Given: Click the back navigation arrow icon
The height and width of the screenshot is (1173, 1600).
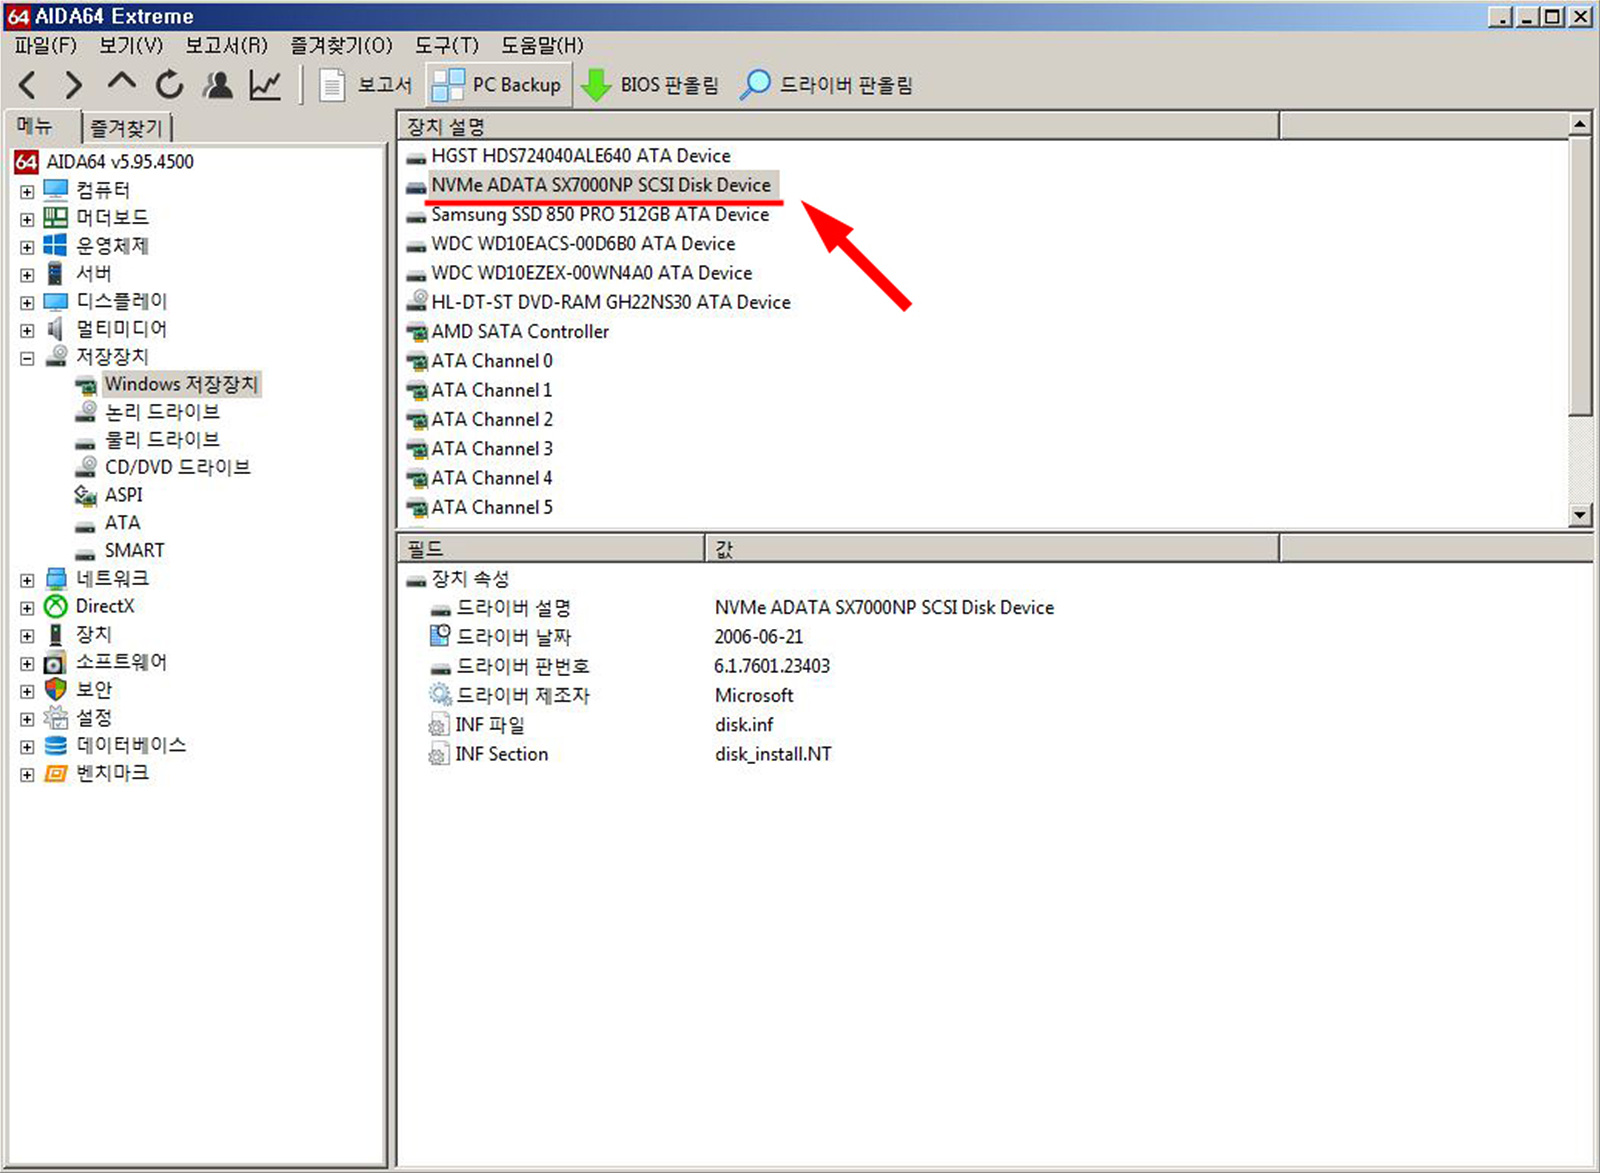Looking at the screenshot, I should (27, 85).
